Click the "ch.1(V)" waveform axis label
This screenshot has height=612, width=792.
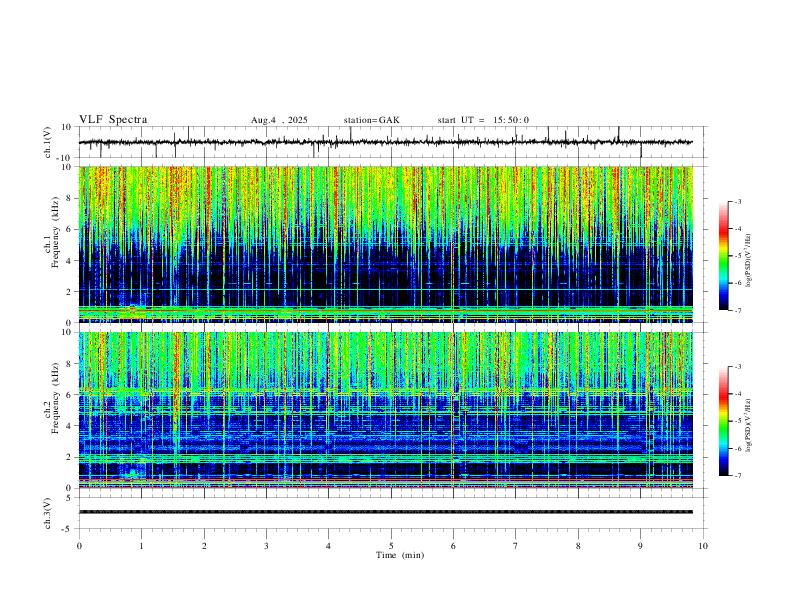coord(48,142)
